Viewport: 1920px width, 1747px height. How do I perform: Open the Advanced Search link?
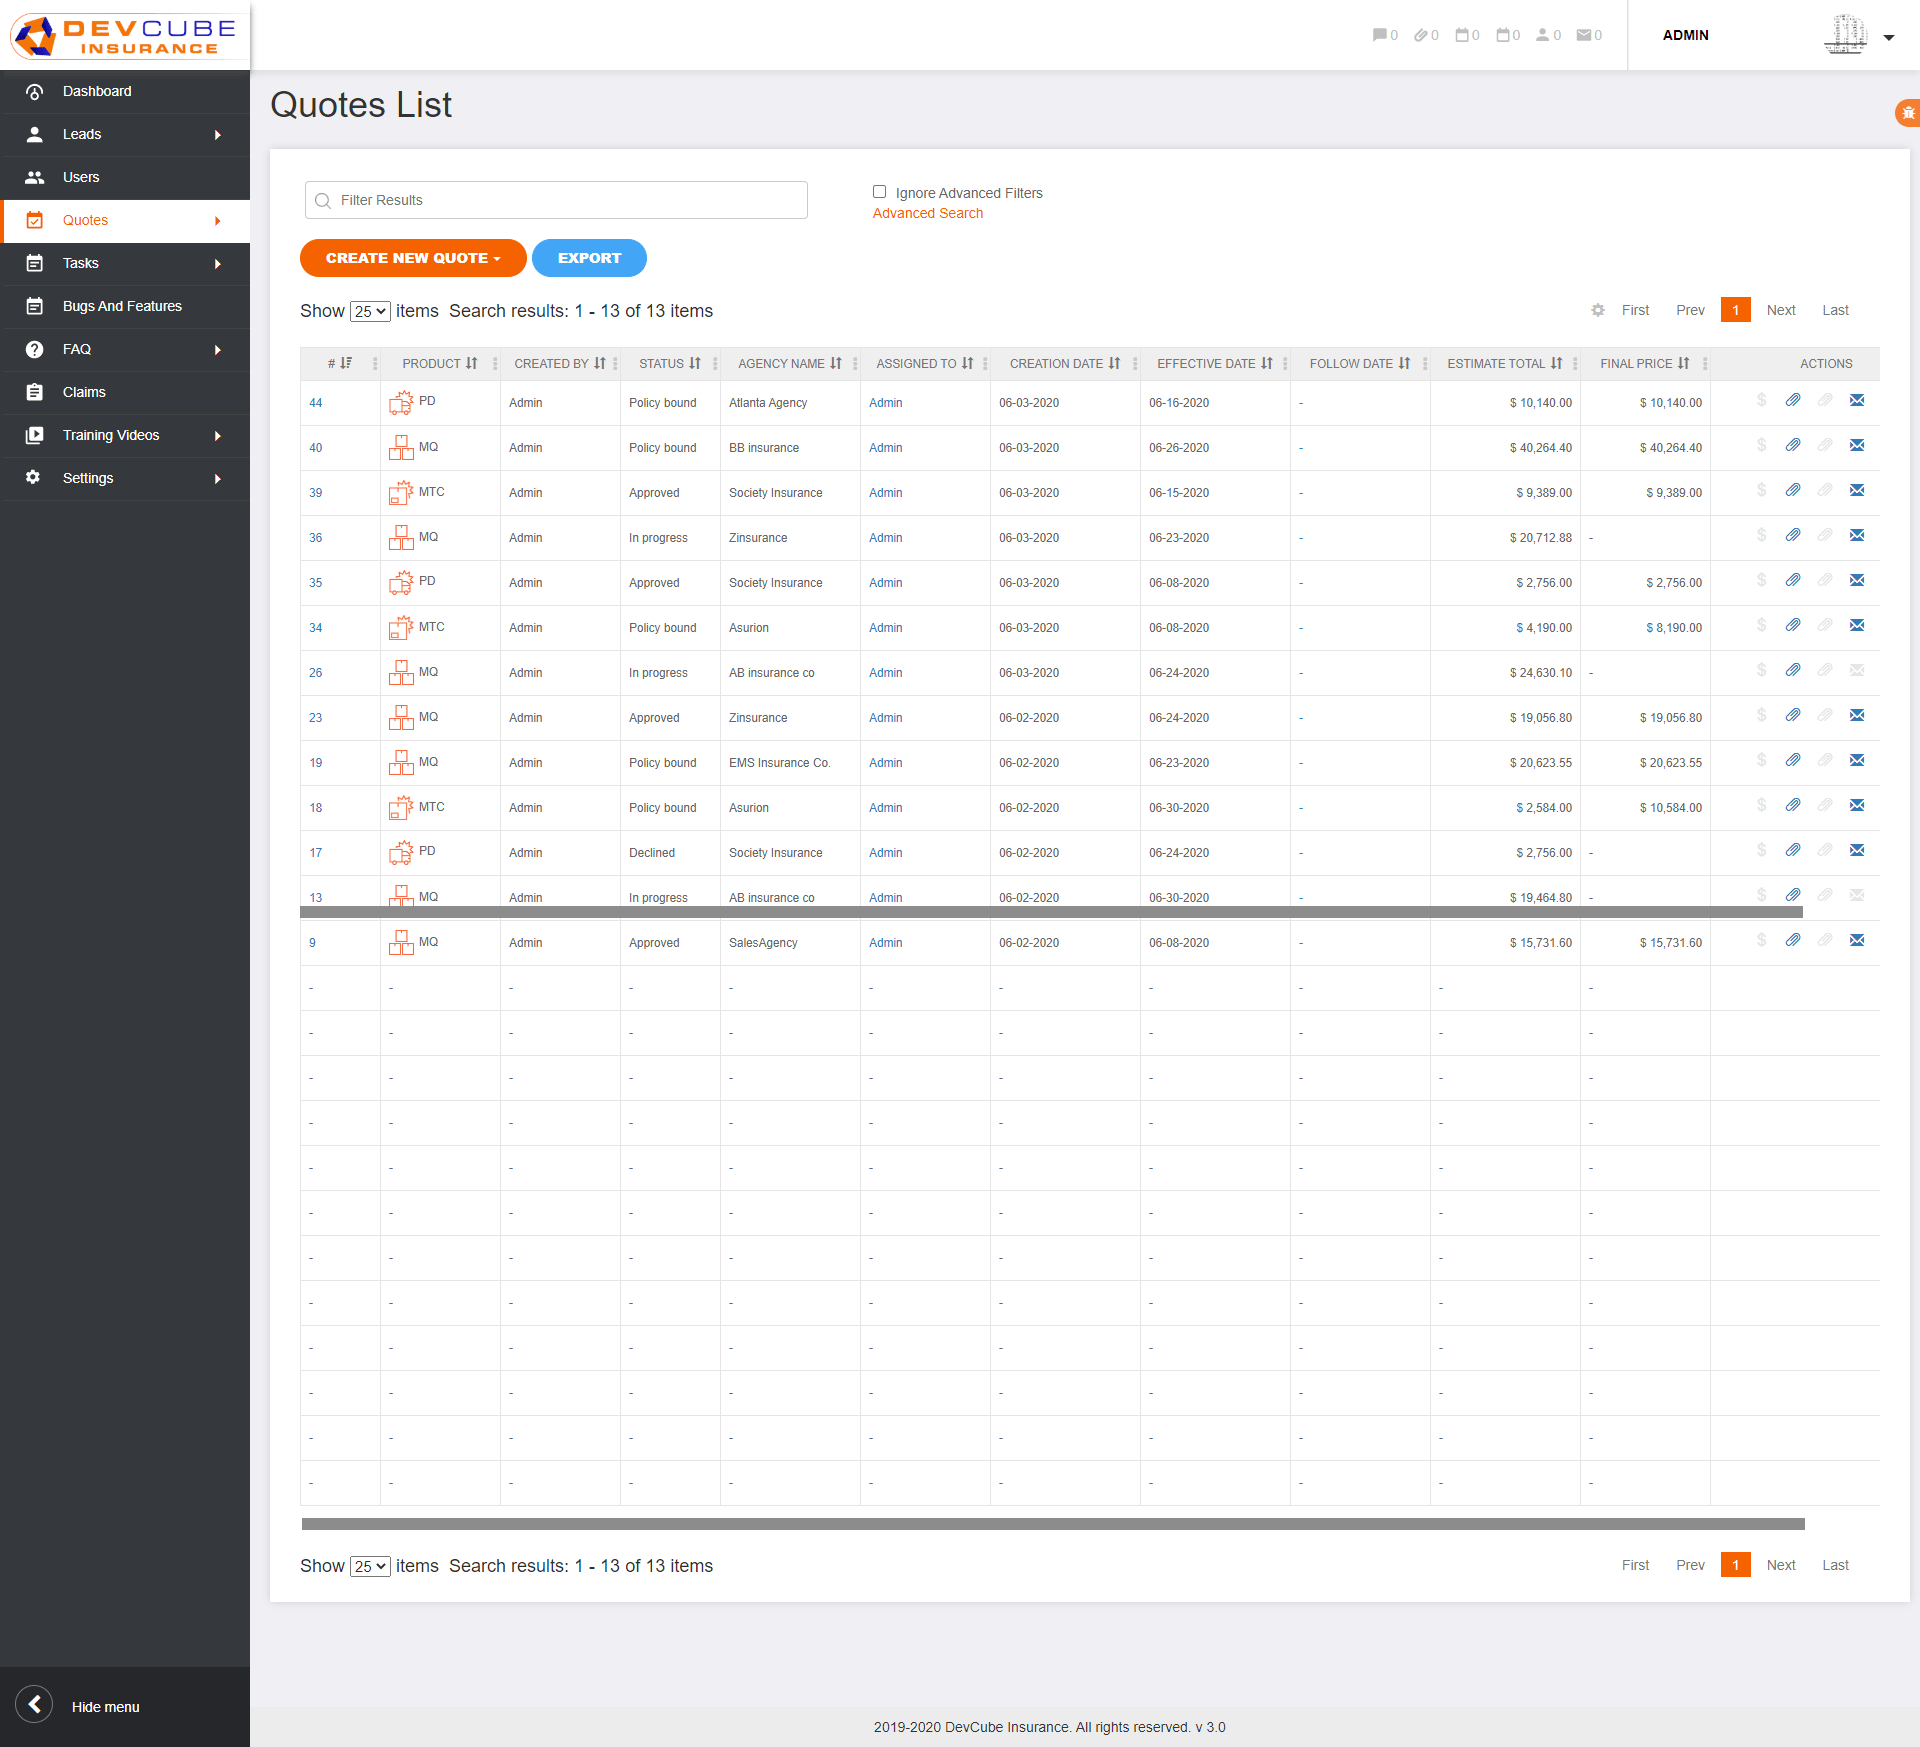click(x=927, y=213)
